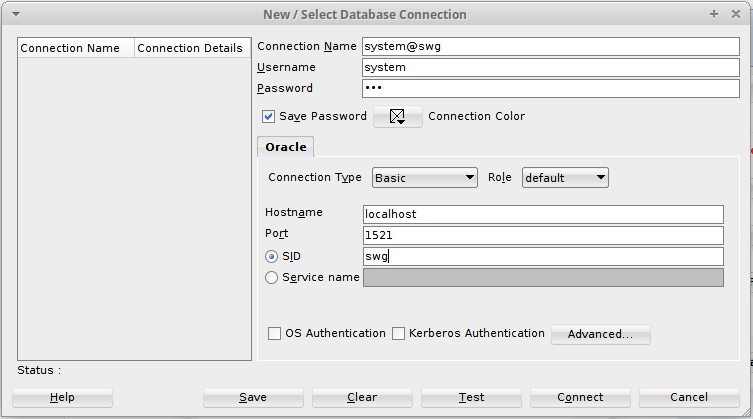This screenshot has width=753, height=419.
Task: Enable Kerberos Authentication checkbox
Action: click(399, 333)
